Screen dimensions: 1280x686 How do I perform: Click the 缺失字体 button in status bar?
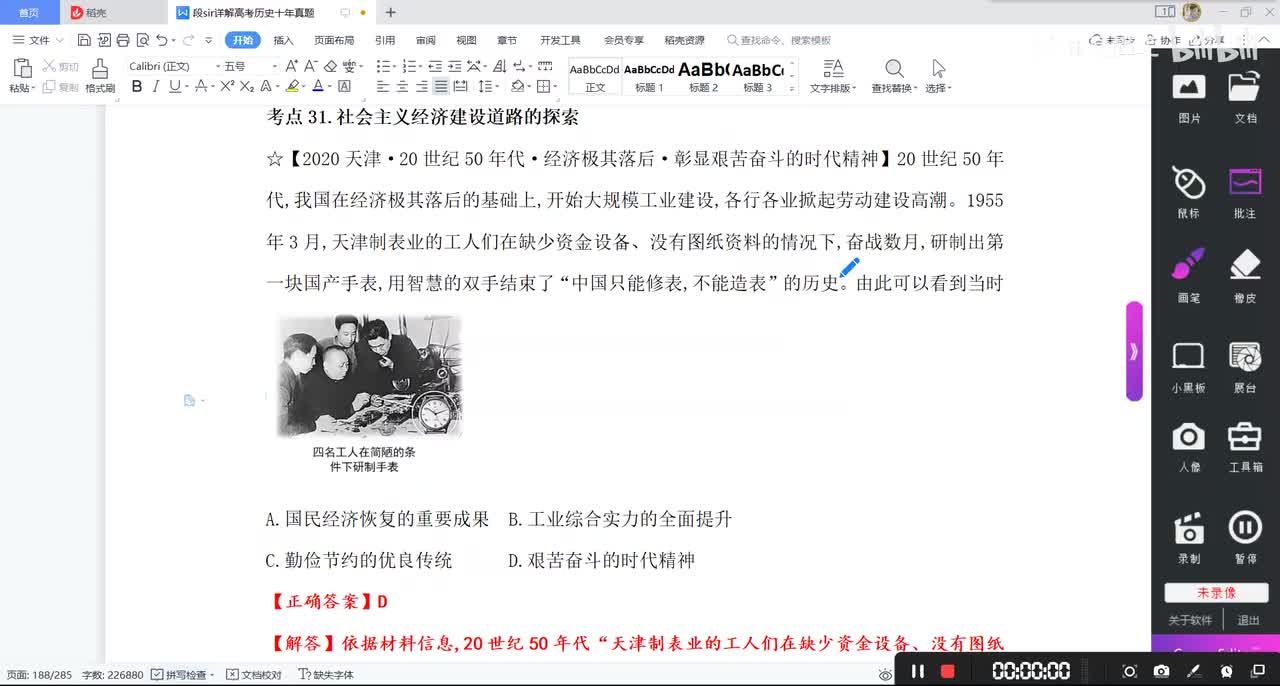(x=326, y=675)
